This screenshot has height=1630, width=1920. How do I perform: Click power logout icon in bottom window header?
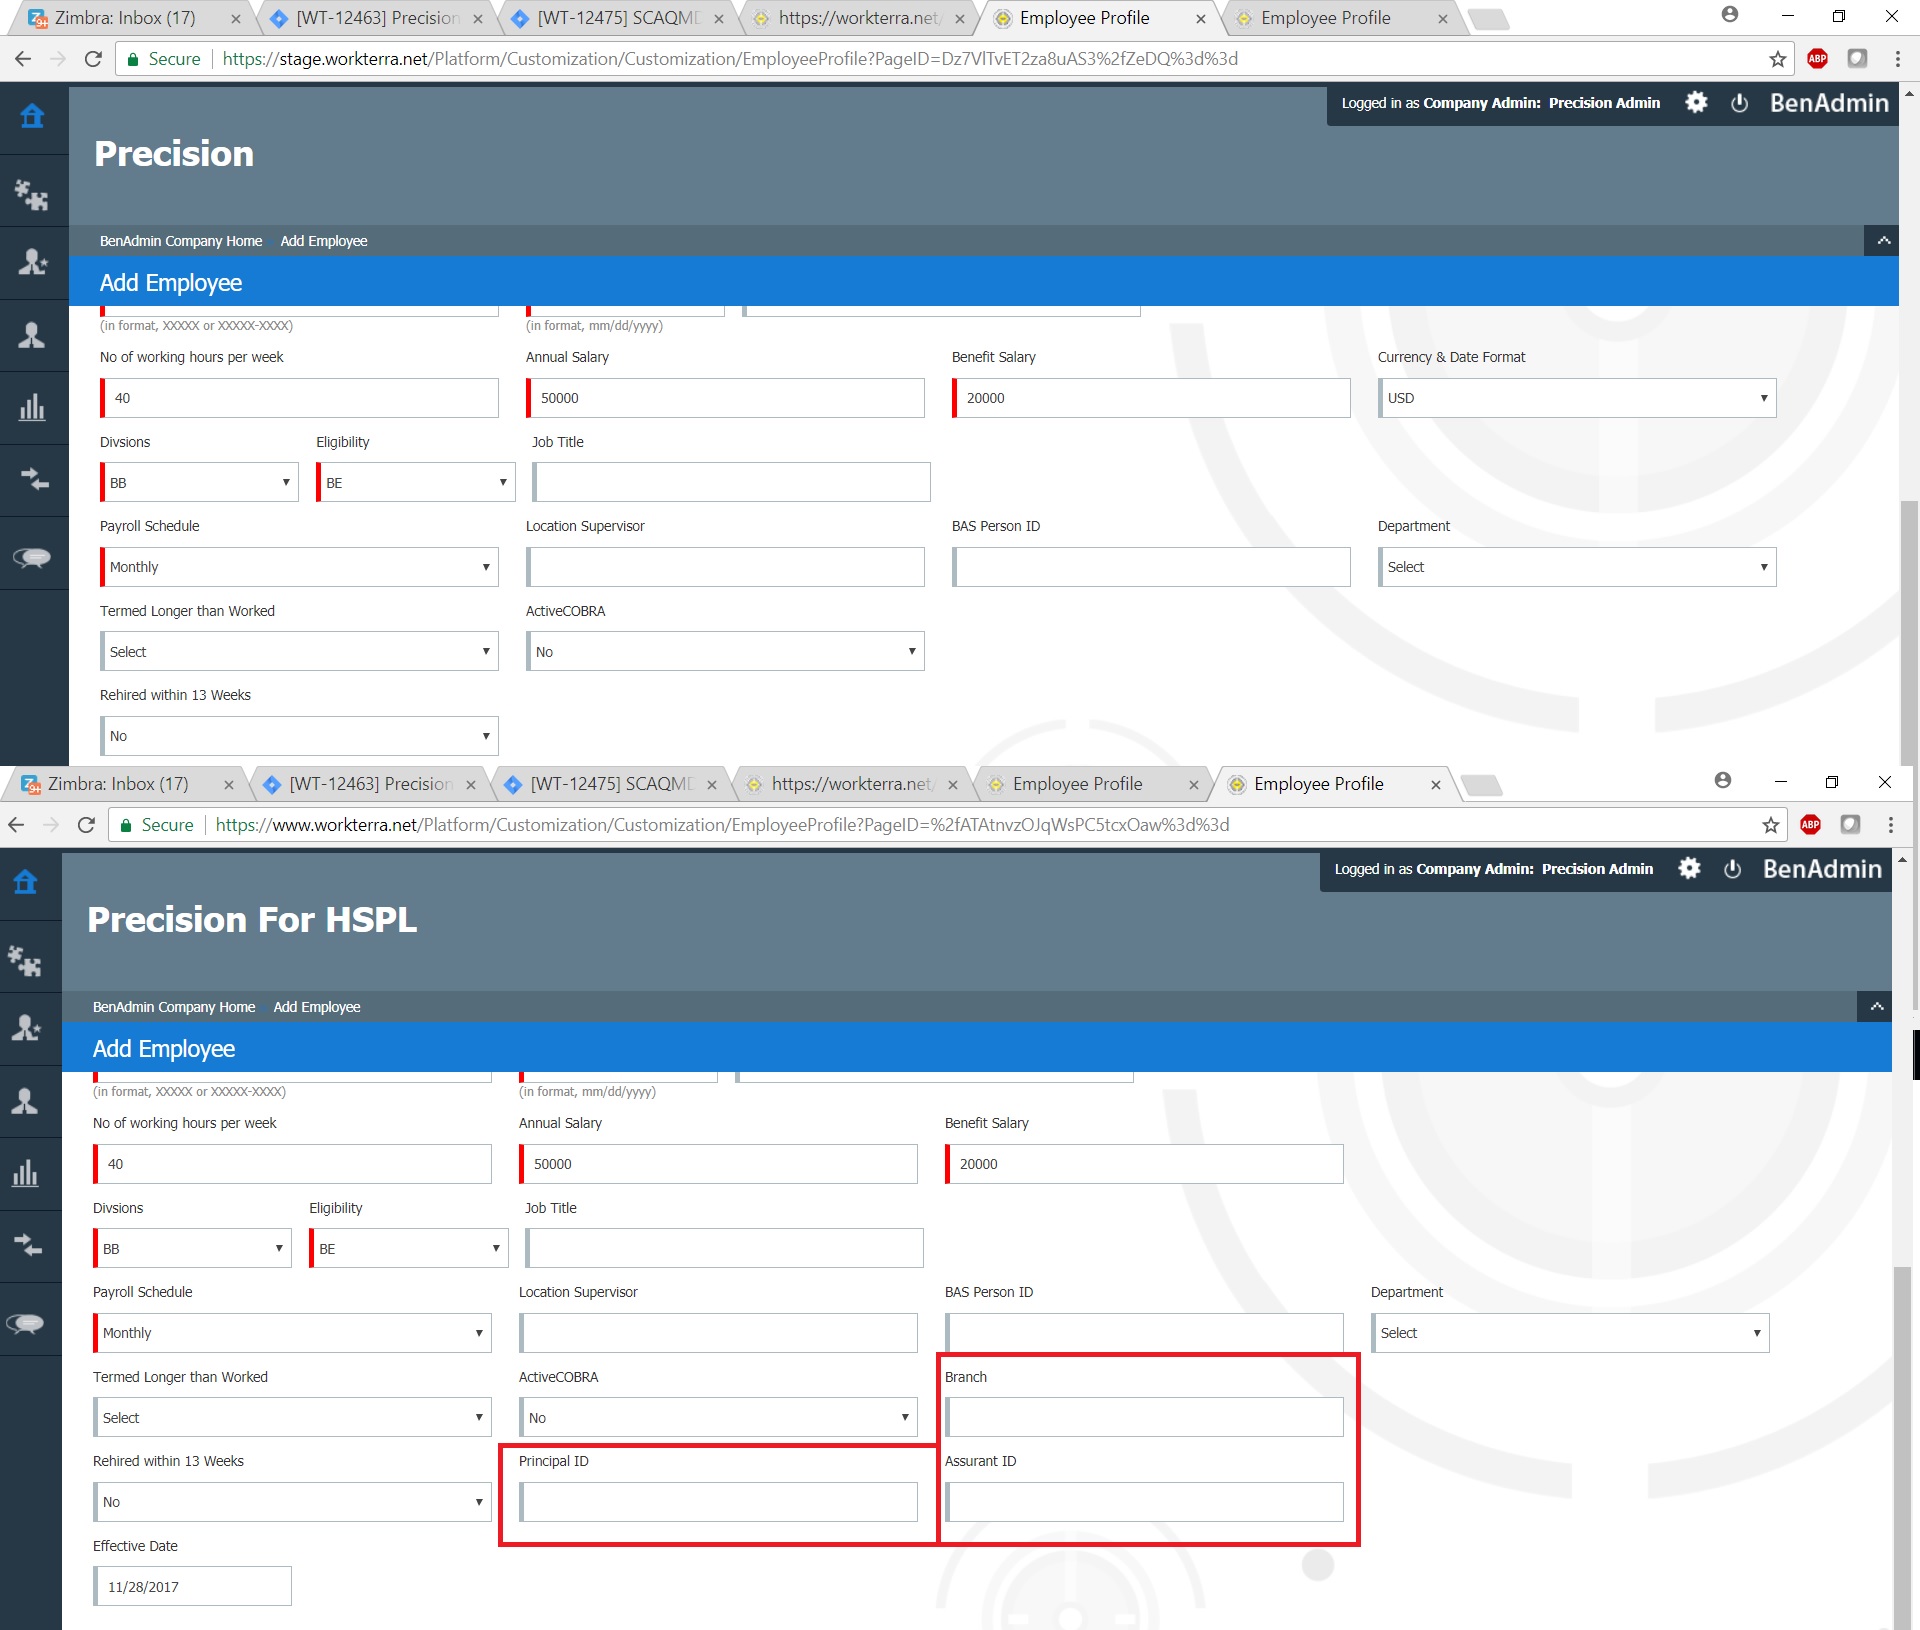(1732, 869)
